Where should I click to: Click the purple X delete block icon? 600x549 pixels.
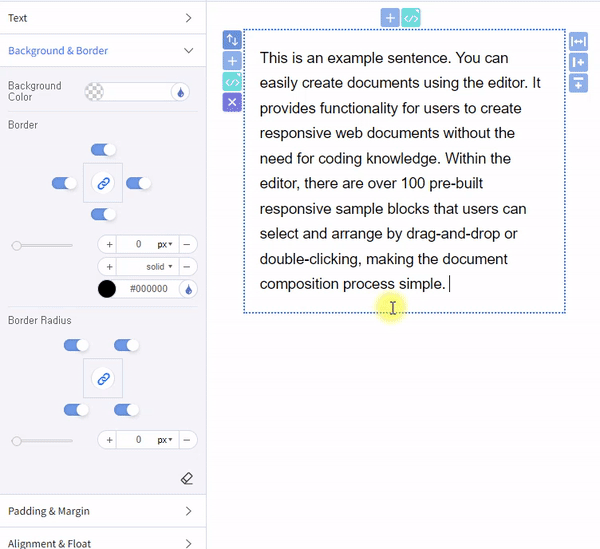tap(232, 102)
